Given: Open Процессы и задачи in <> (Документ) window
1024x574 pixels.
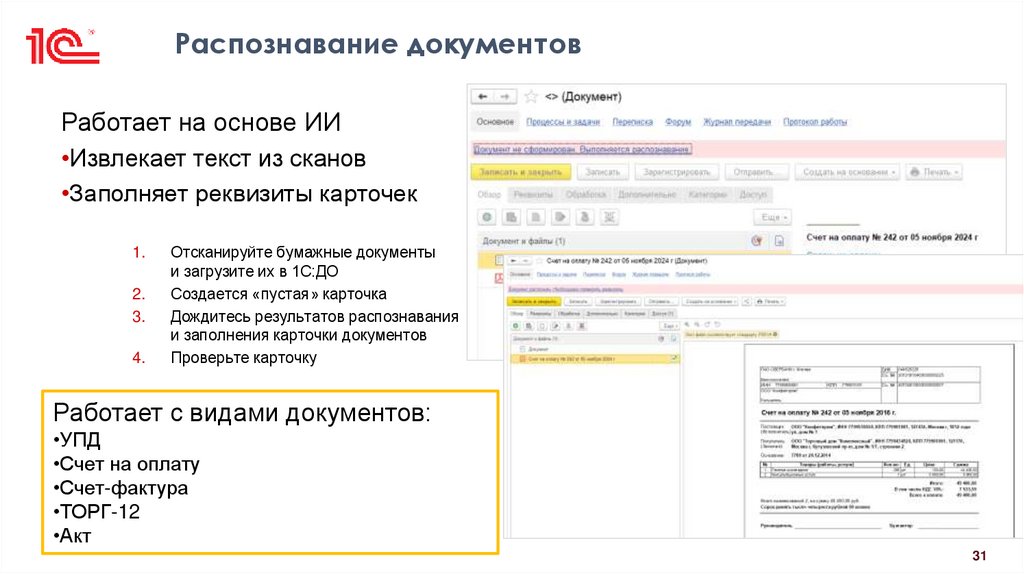Looking at the screenshot, I should [563, 122].
